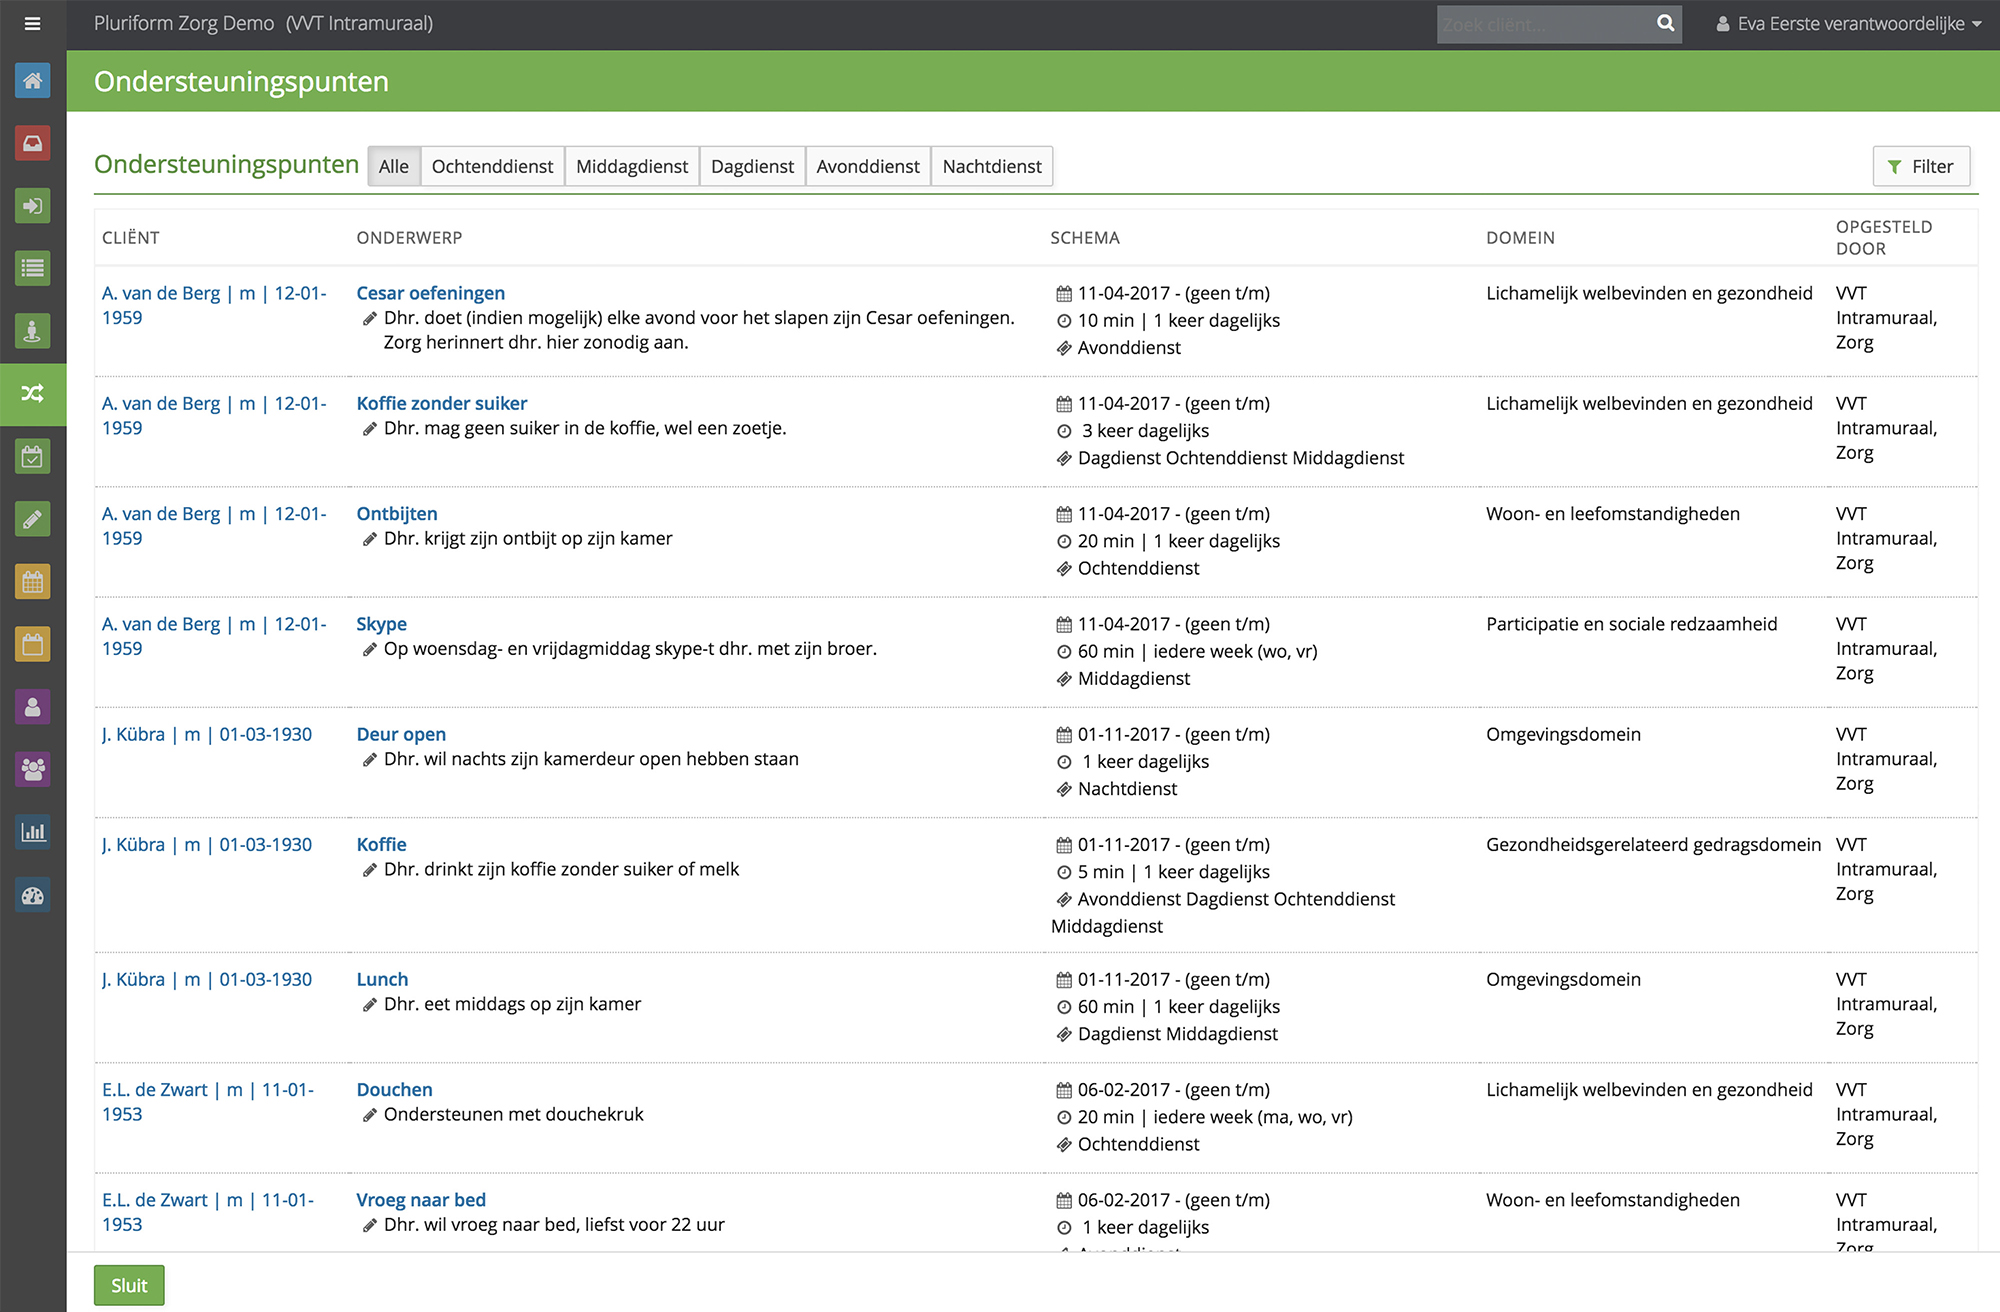Open Eva Eerste verantwoordelijke user dropdown

pos(1849,24)
